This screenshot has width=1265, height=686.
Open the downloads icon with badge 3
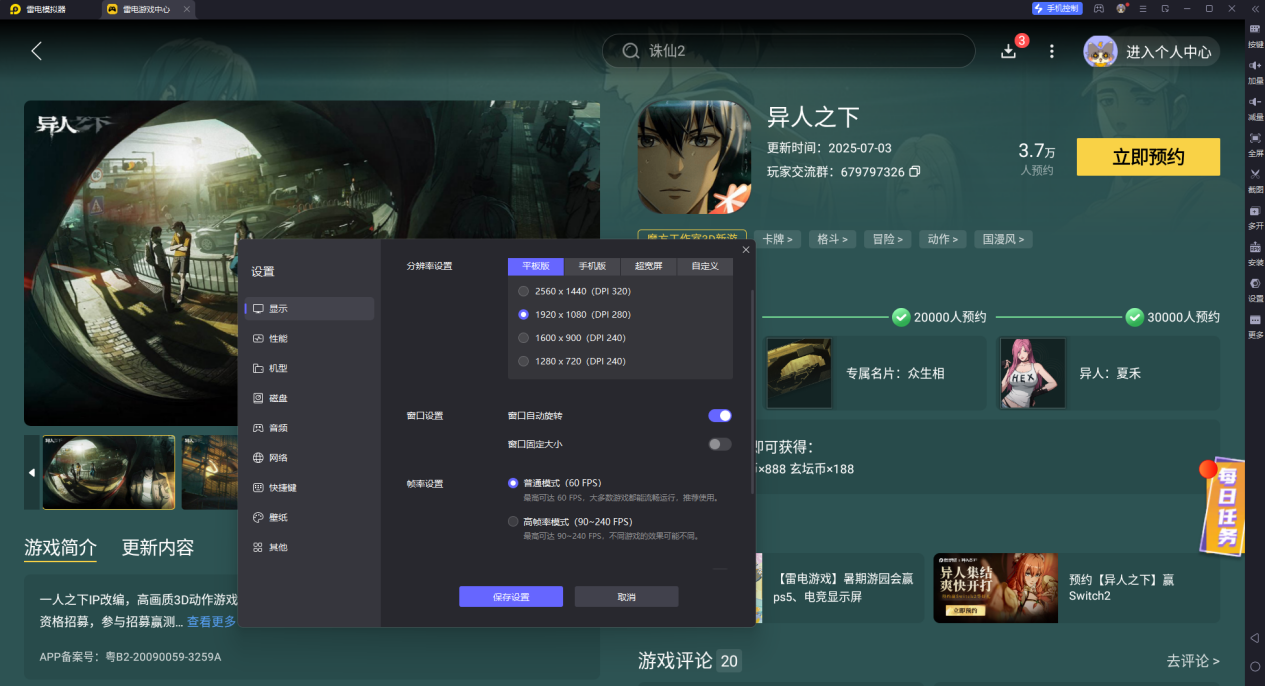click(x=1008, y=51)
